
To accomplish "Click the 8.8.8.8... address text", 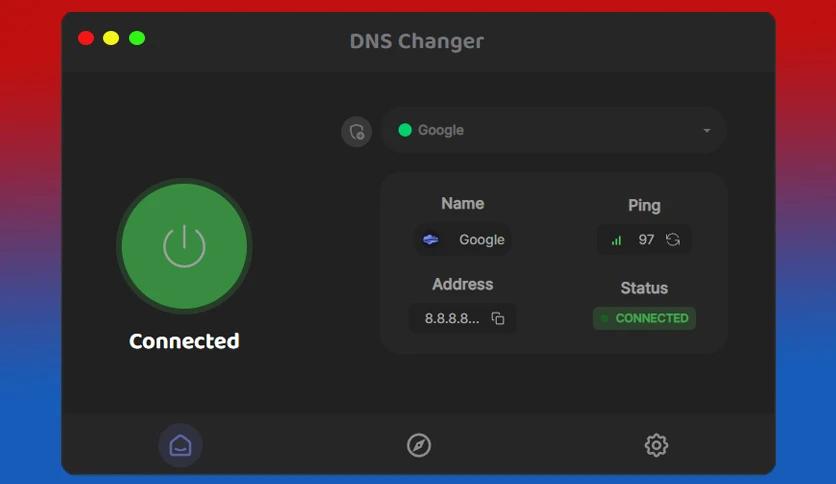I will pyautogui.click(x=452, y=319).
